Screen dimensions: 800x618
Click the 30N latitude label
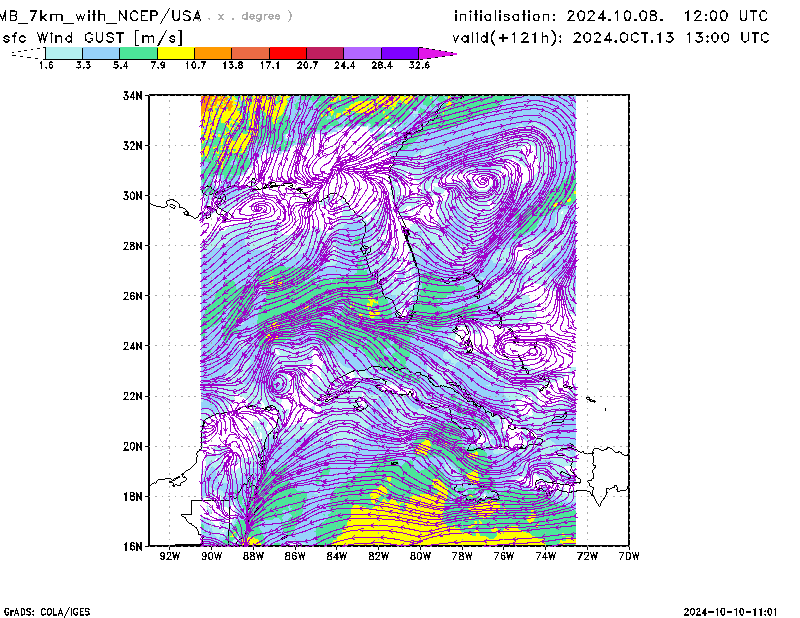coord(133,195)
